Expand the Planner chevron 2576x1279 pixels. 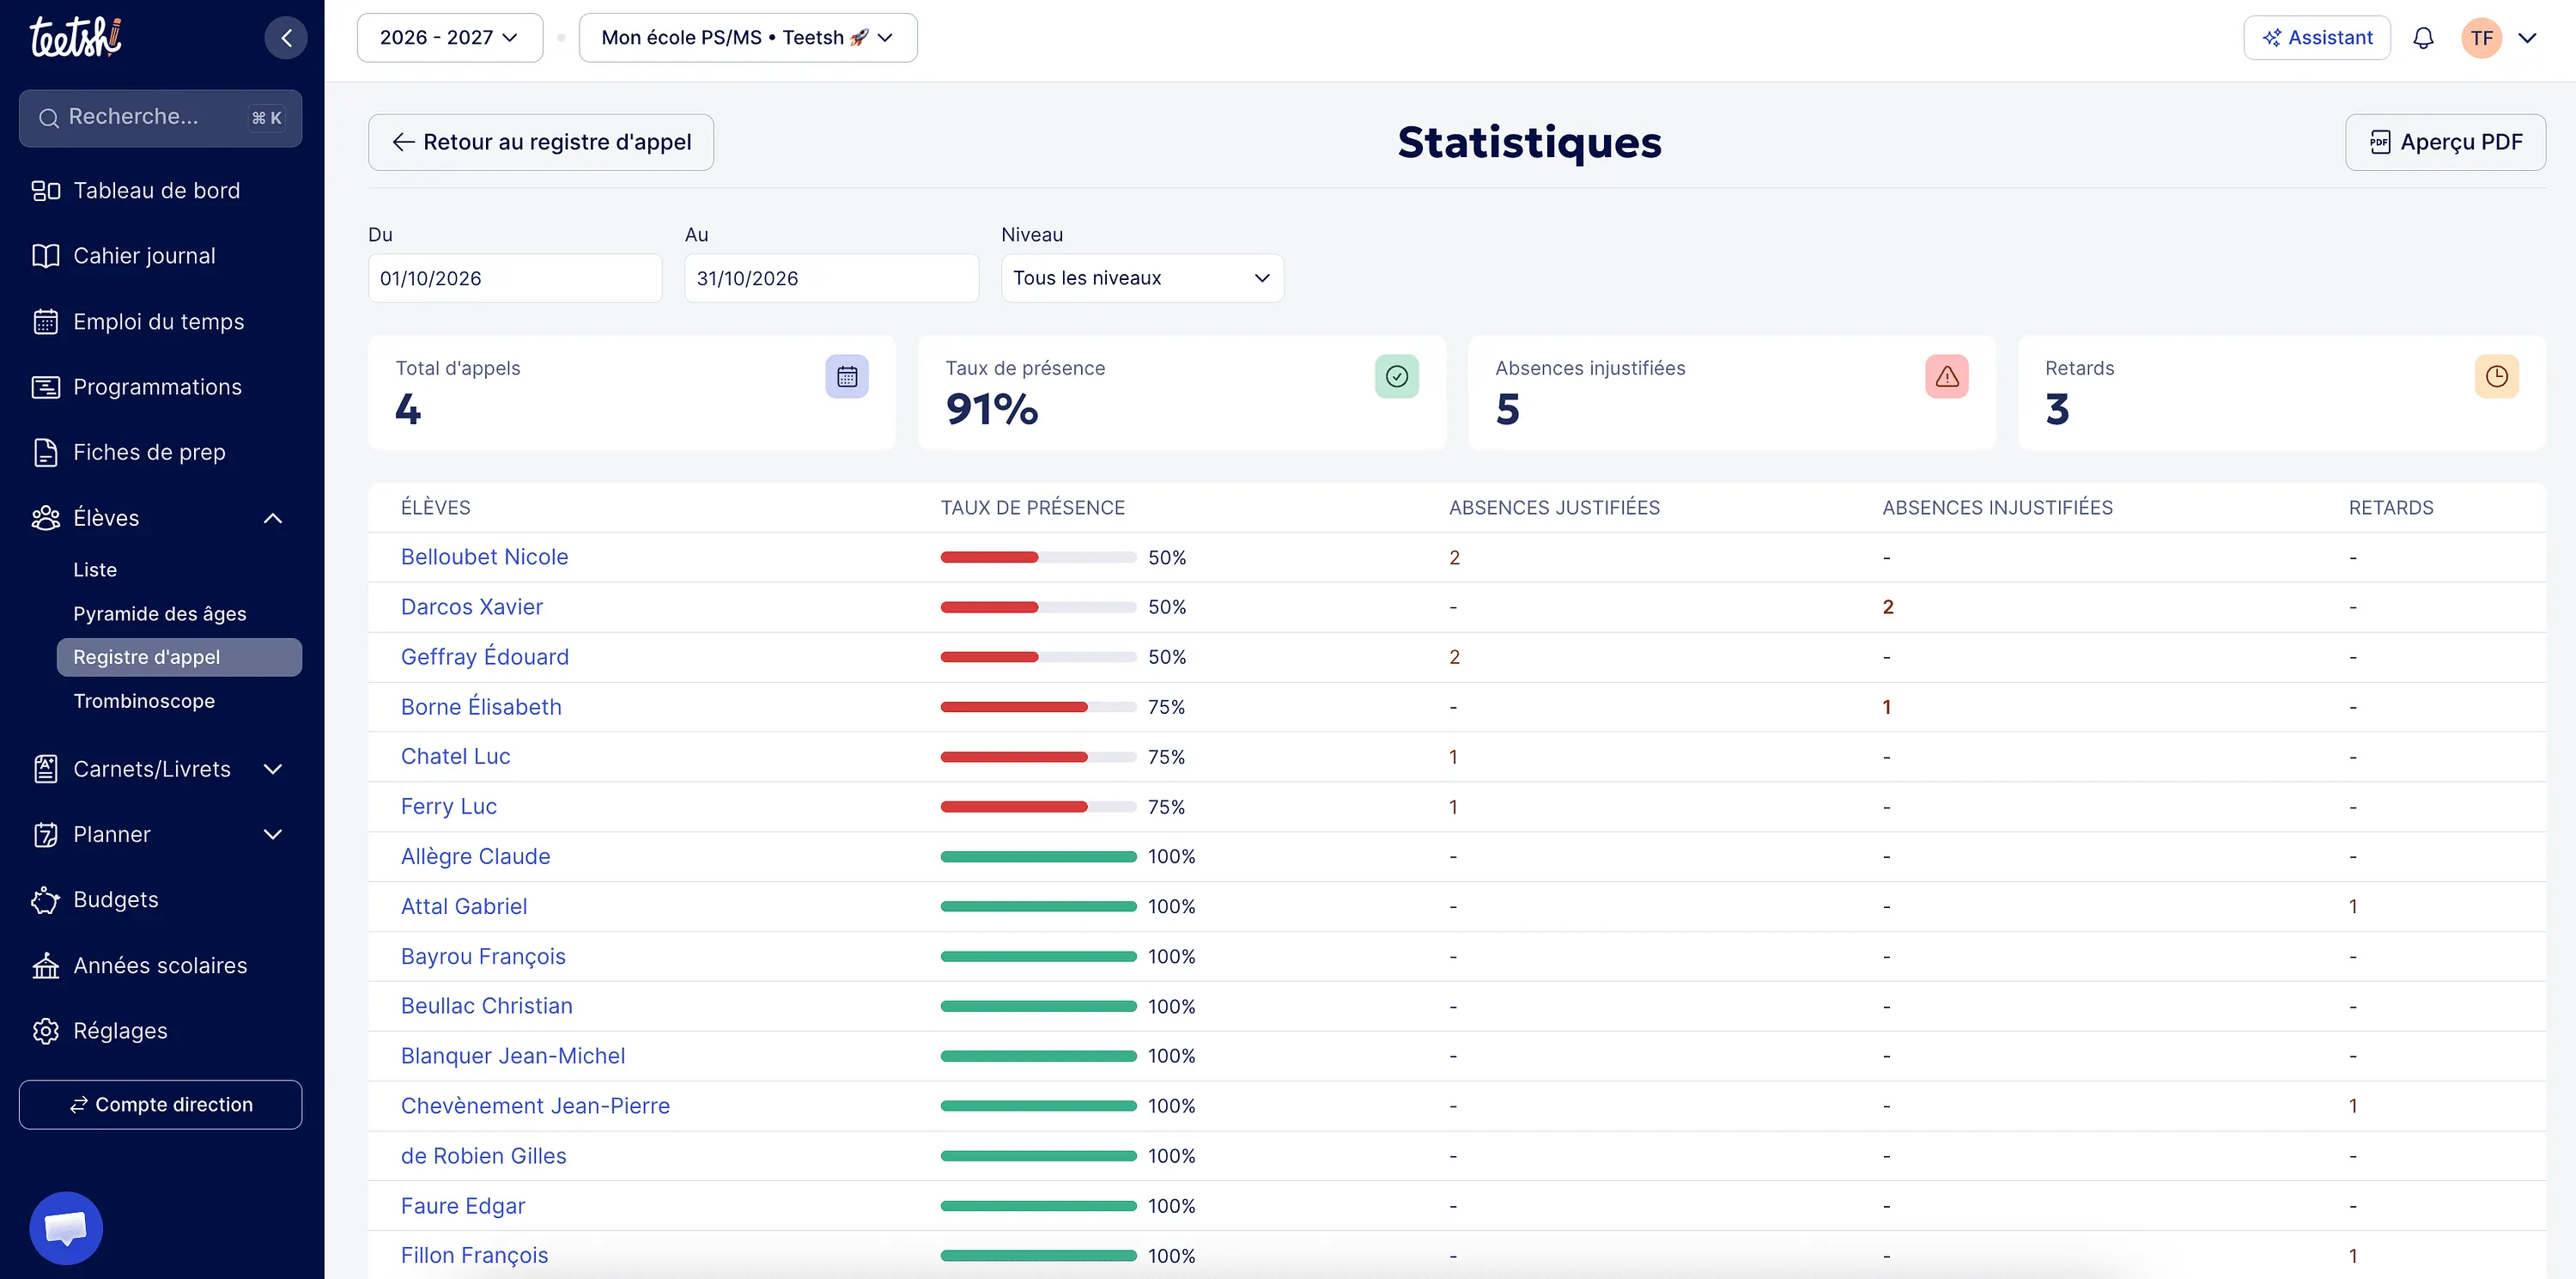coord(273,834)
